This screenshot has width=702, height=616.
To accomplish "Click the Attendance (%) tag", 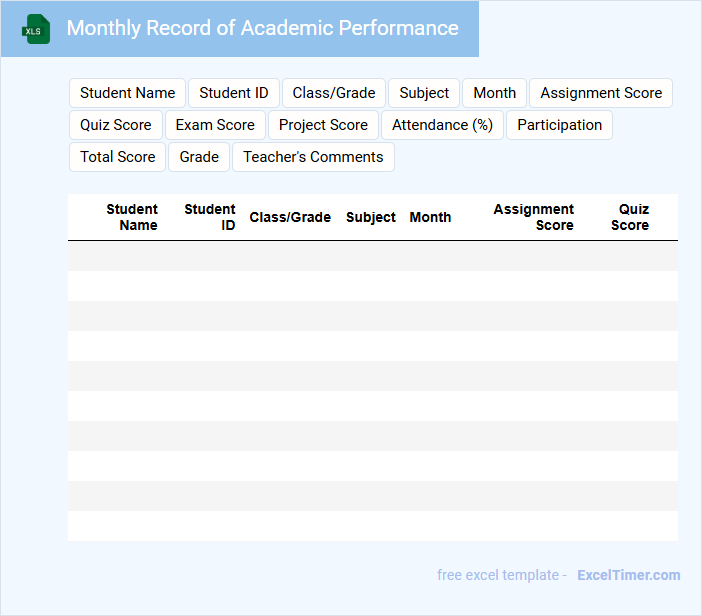I will (442, 125).
